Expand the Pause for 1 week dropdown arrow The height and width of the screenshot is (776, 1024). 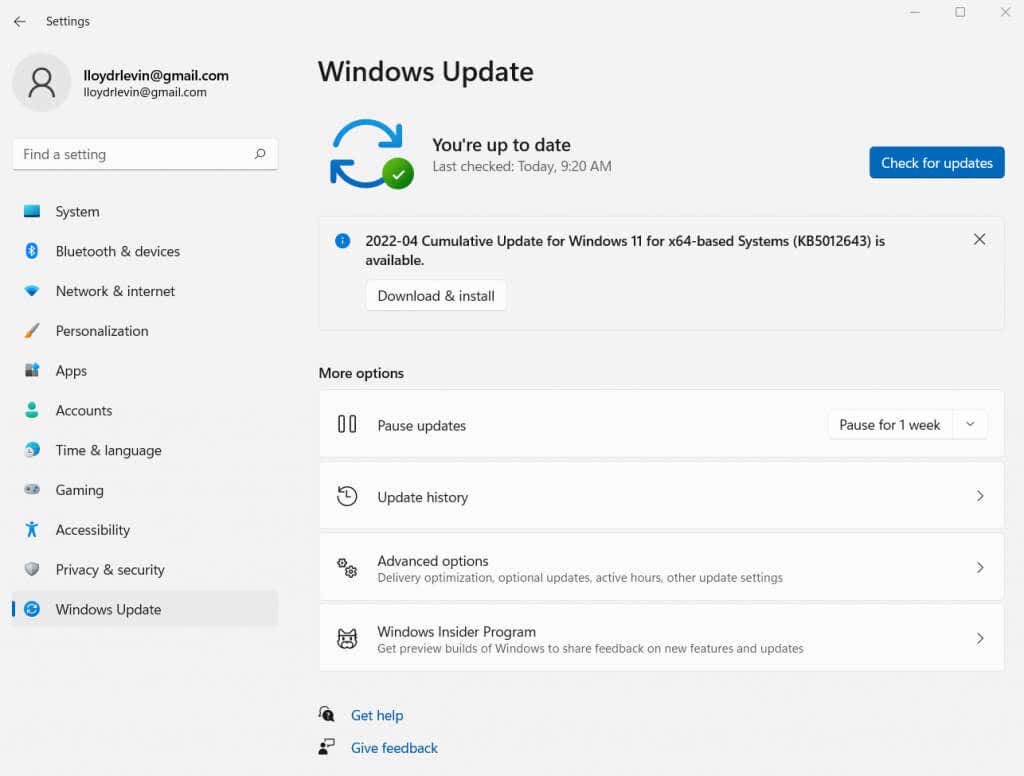click(970, 425)
